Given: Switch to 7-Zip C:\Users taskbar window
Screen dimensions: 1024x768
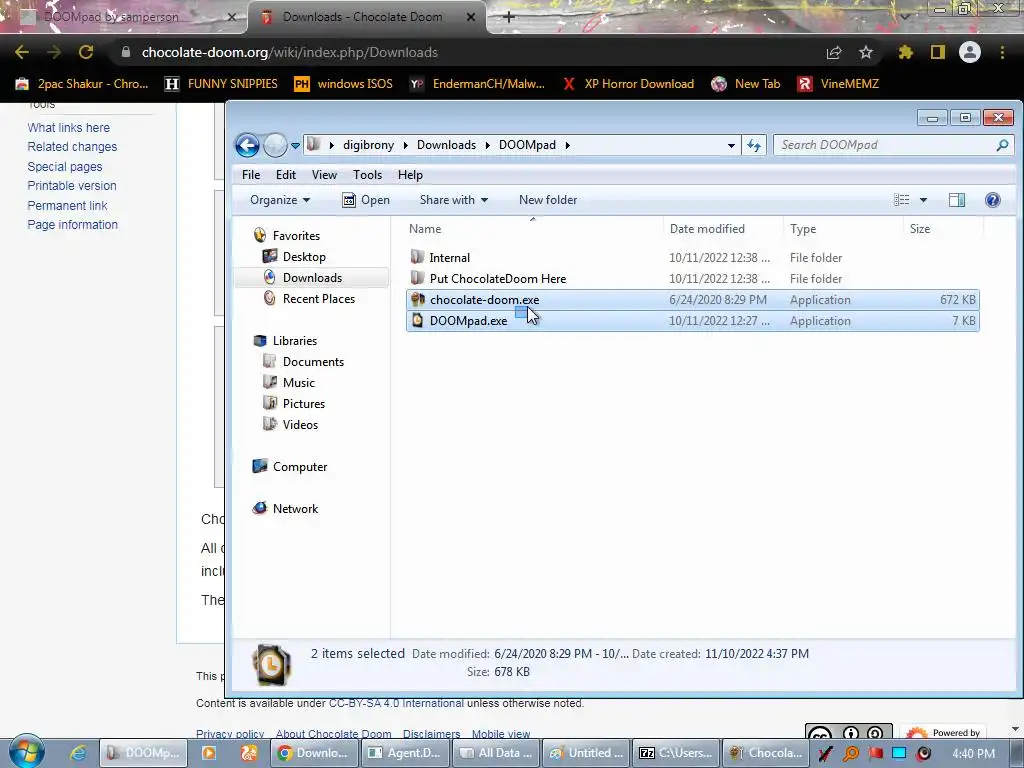Looking at the screenshot, I should point(677,753).
